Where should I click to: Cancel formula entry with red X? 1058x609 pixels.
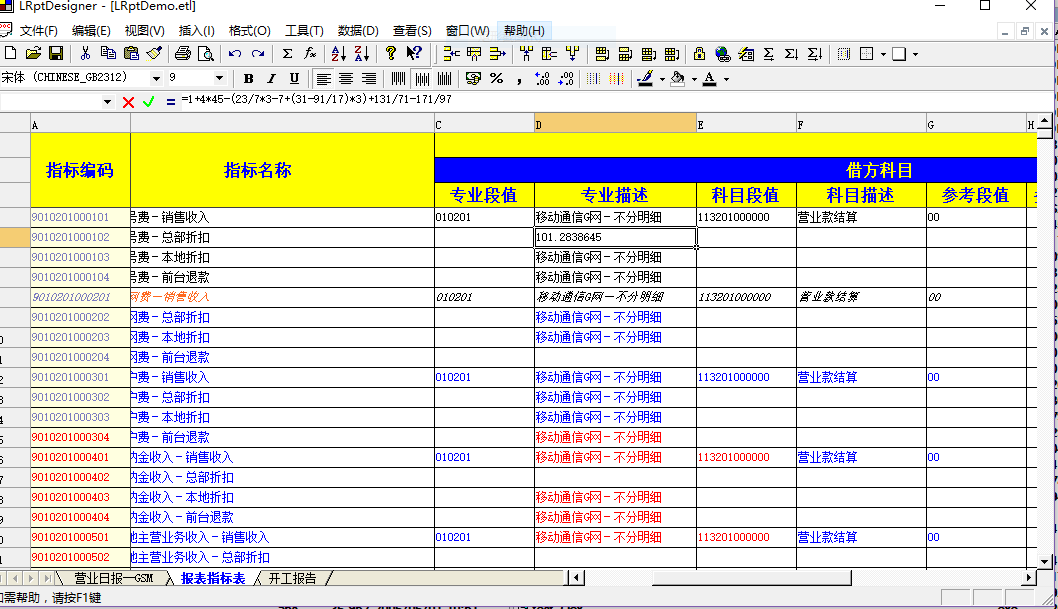click(x=128, y=102)
